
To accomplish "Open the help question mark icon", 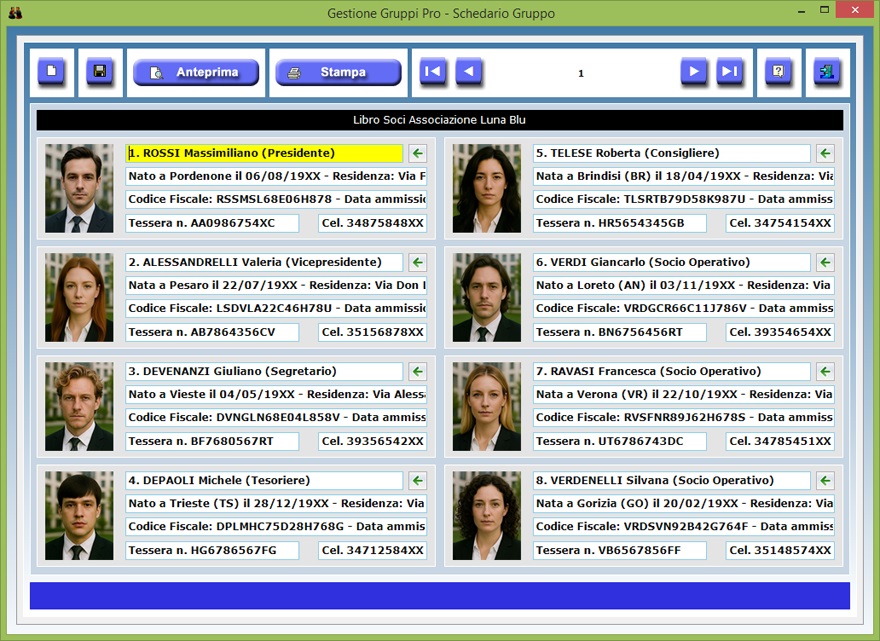I will (x=779, y=72).
